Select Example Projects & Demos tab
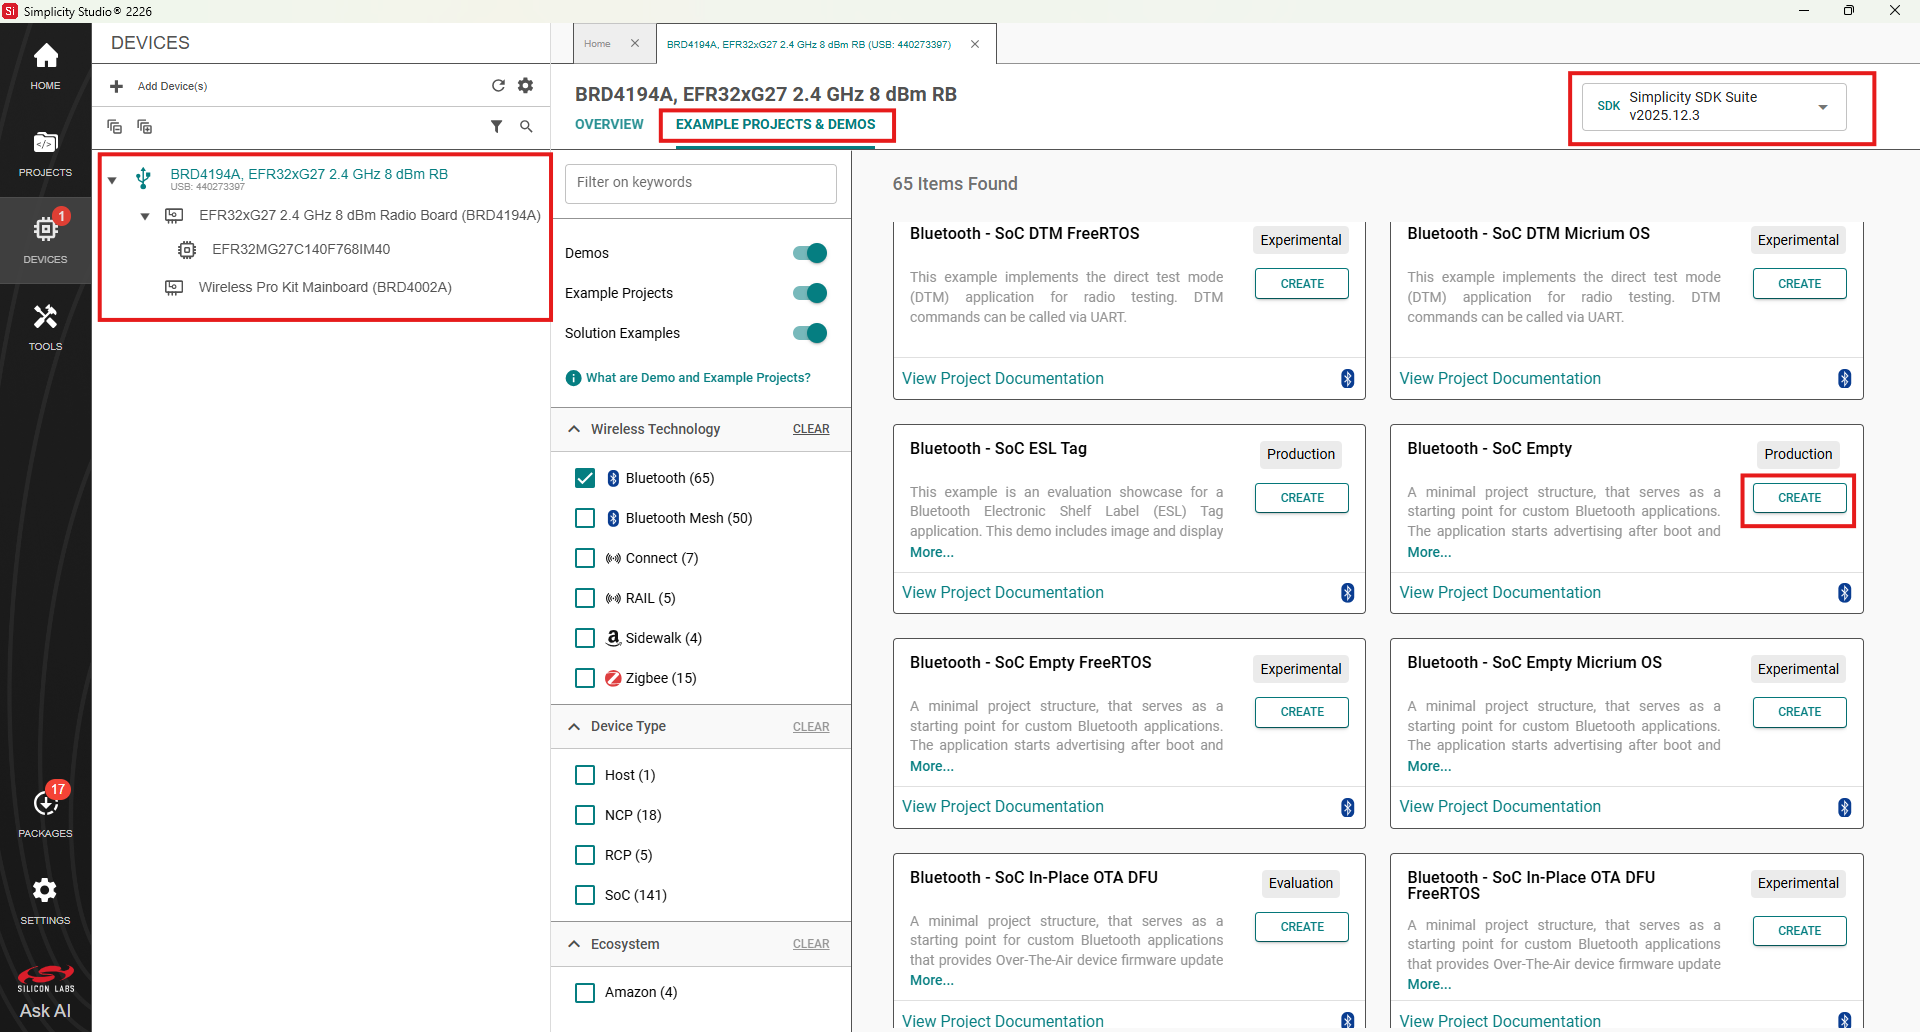The image size is (1920, 1032). tap(775, 124)
